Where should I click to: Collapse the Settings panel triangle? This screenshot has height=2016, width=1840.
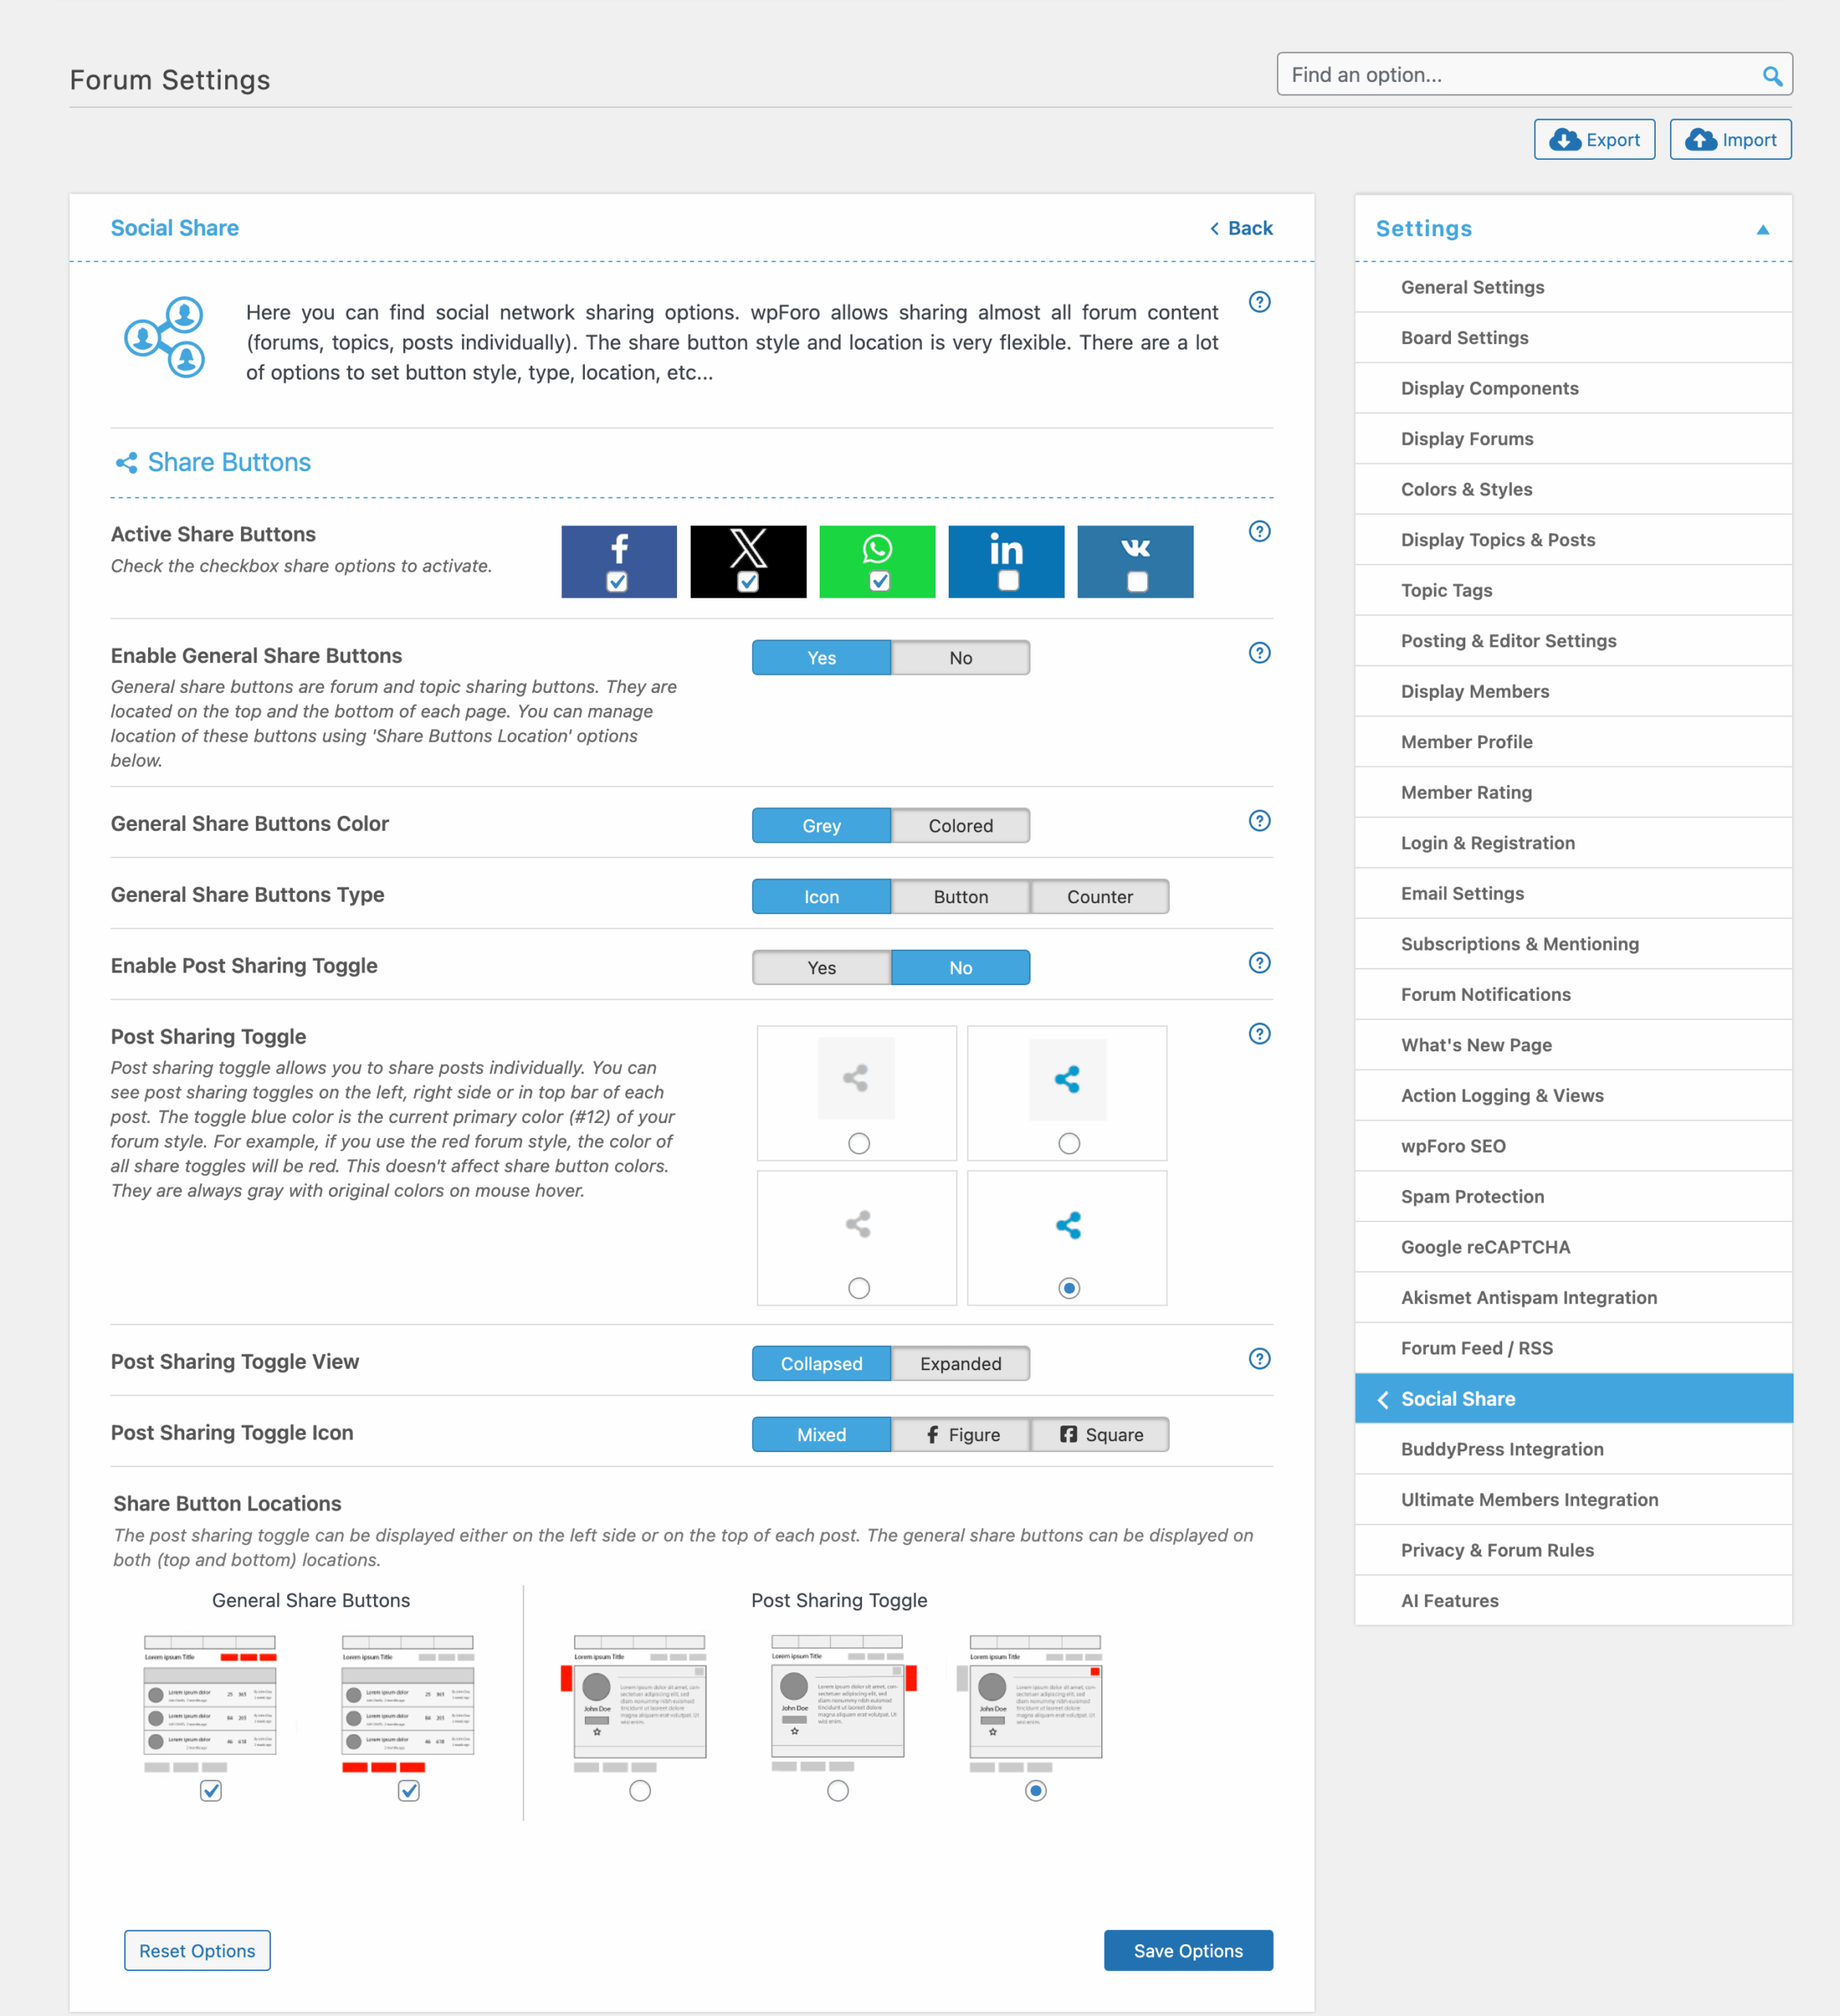(x=1762, y=230)
